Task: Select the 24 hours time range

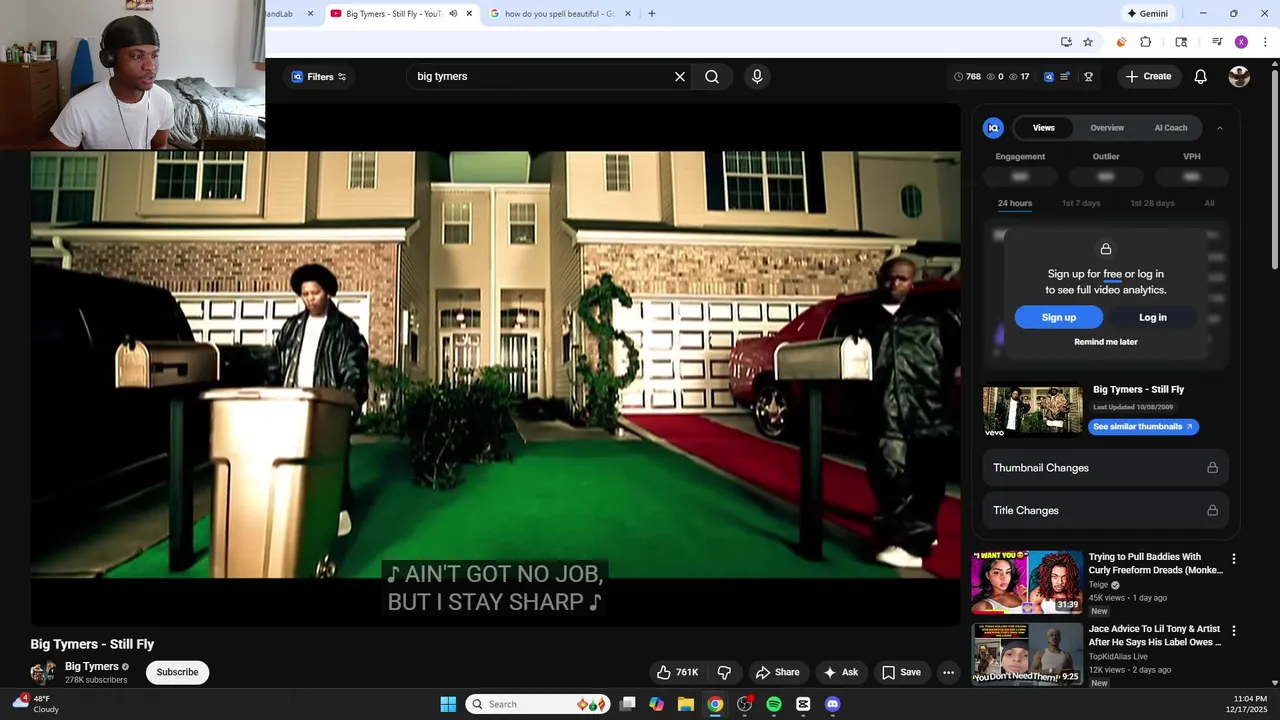Action: (1014, 203)
